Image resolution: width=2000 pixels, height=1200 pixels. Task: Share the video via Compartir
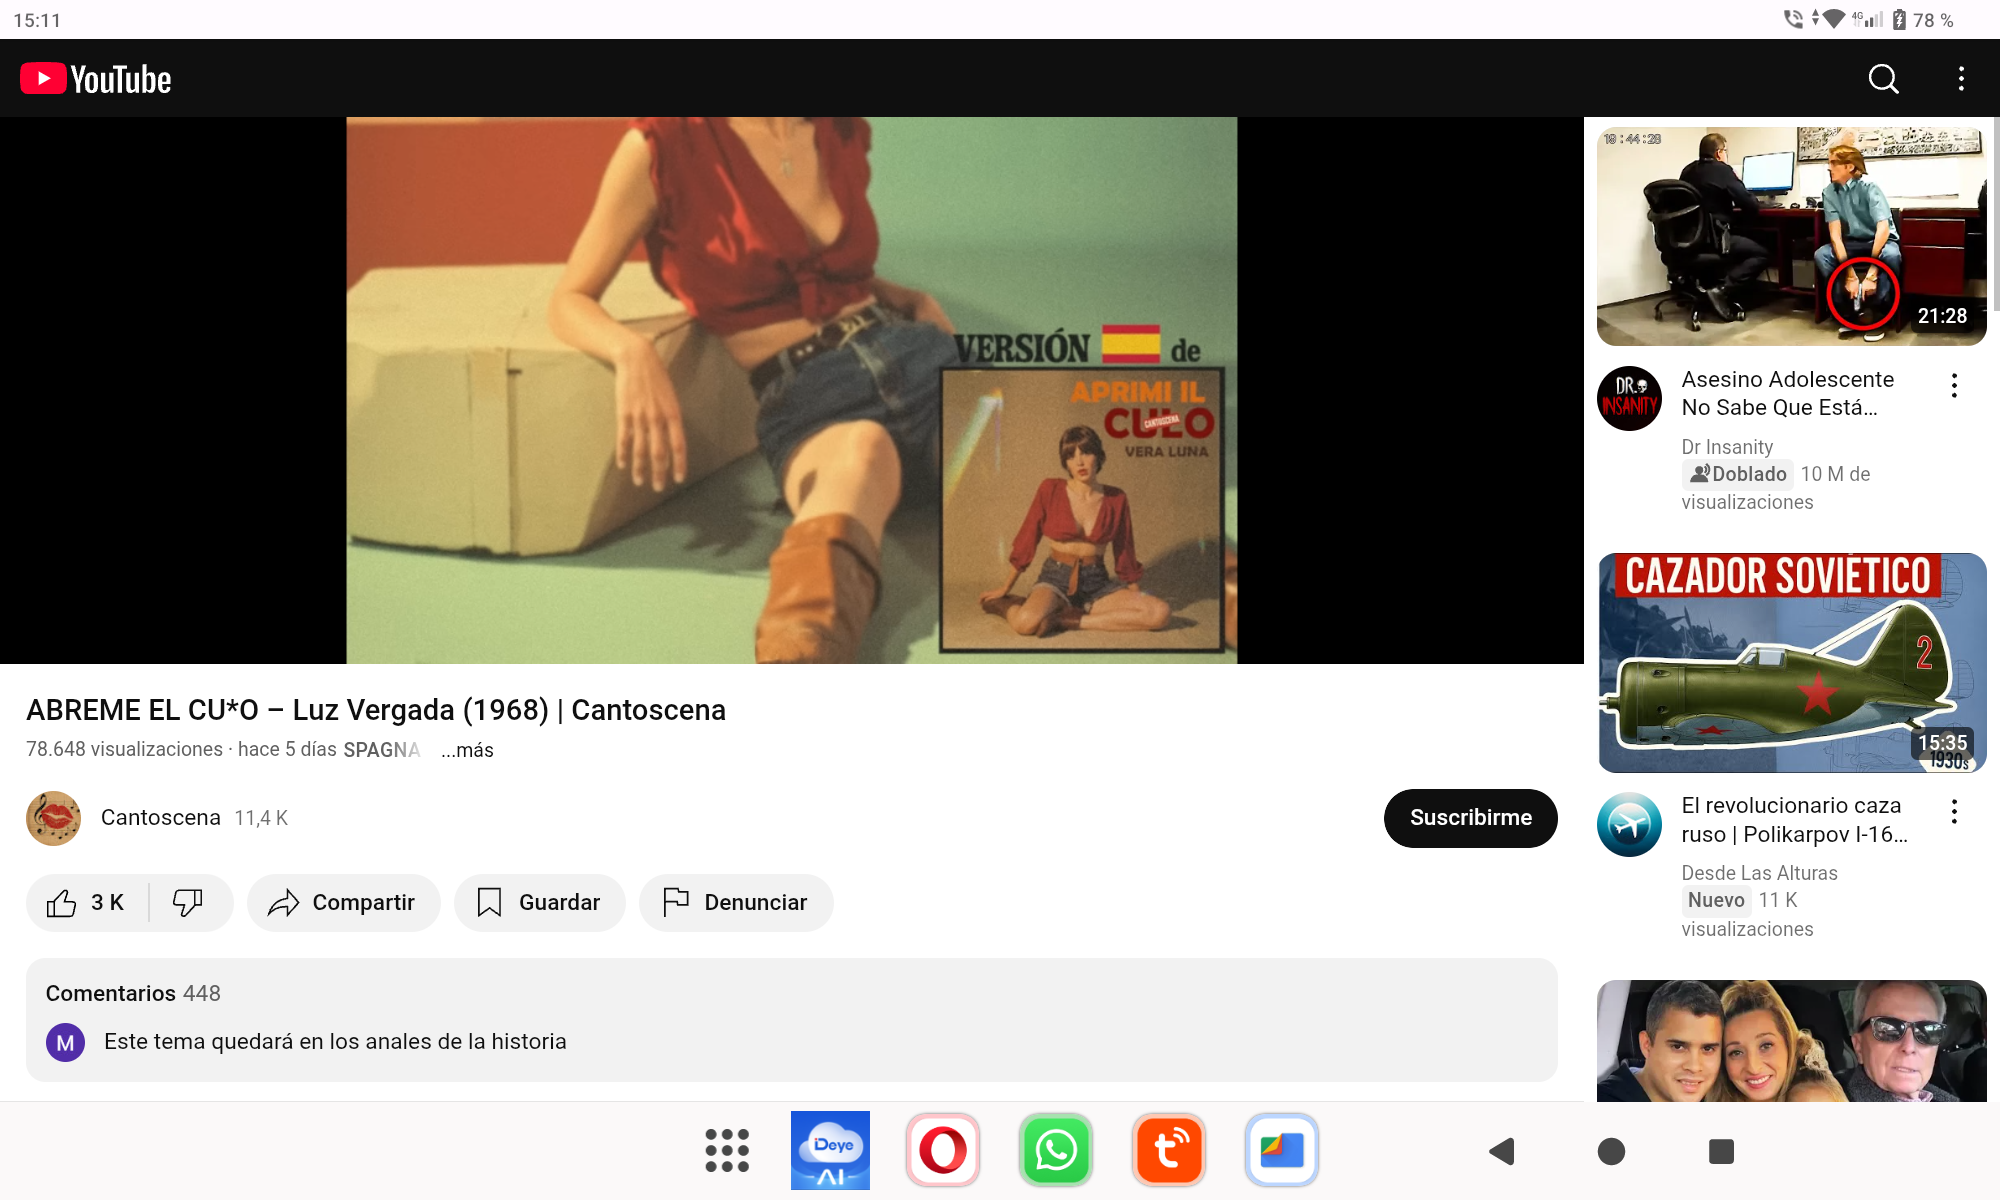343,903
